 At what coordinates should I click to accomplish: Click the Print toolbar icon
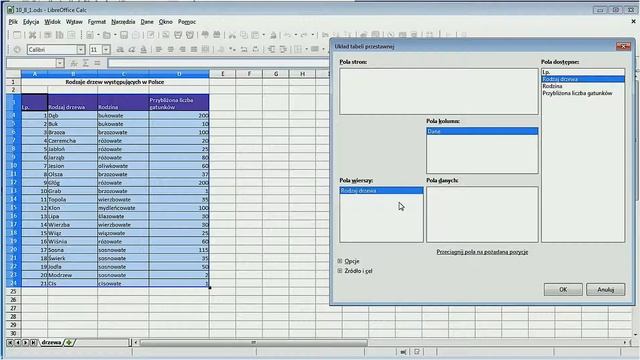point(178,36)
